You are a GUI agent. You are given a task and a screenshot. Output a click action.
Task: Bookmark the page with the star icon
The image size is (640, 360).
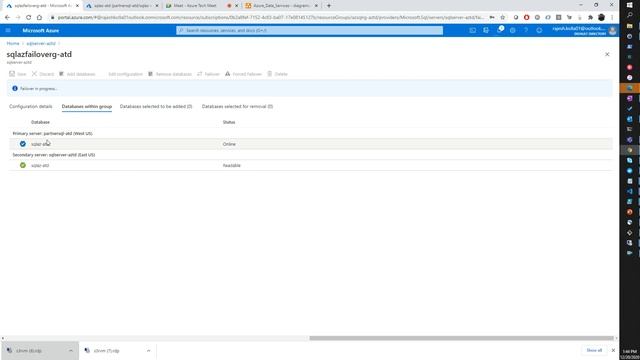click(502, 18)
